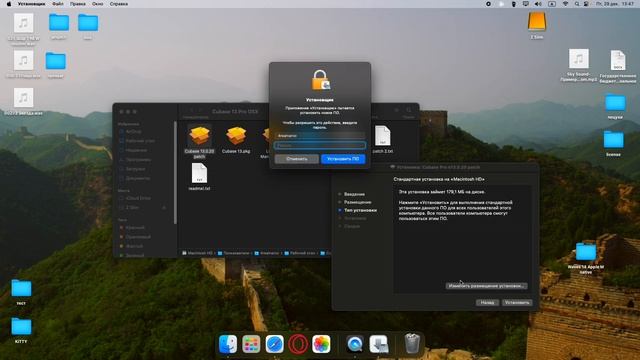The image size is (640, 360).
Task: Select Оранжевый tag in Finder sidebar
Action: [138, 237]
